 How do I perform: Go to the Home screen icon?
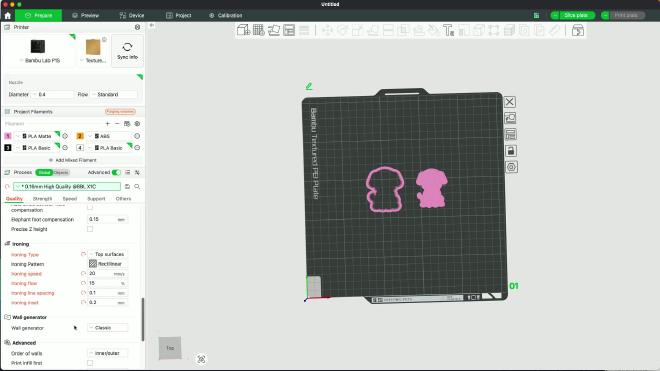pos(8,16)
